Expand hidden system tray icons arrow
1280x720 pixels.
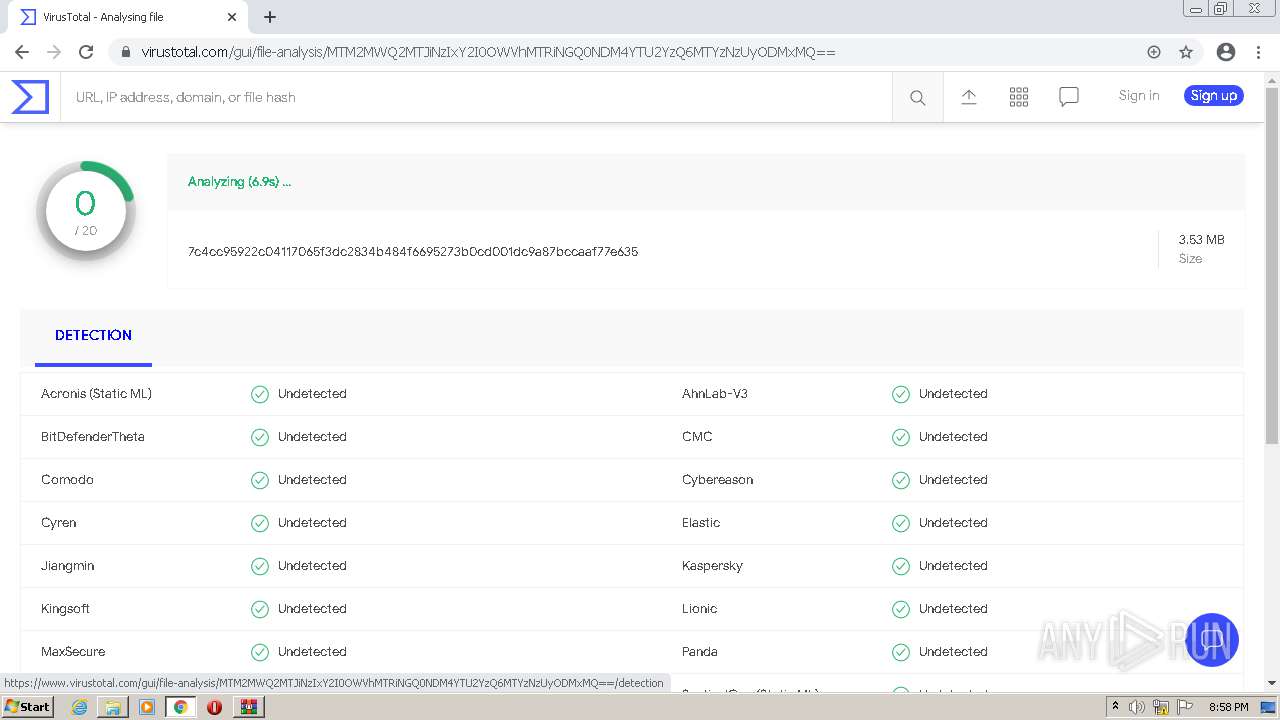coord(1115,707)
